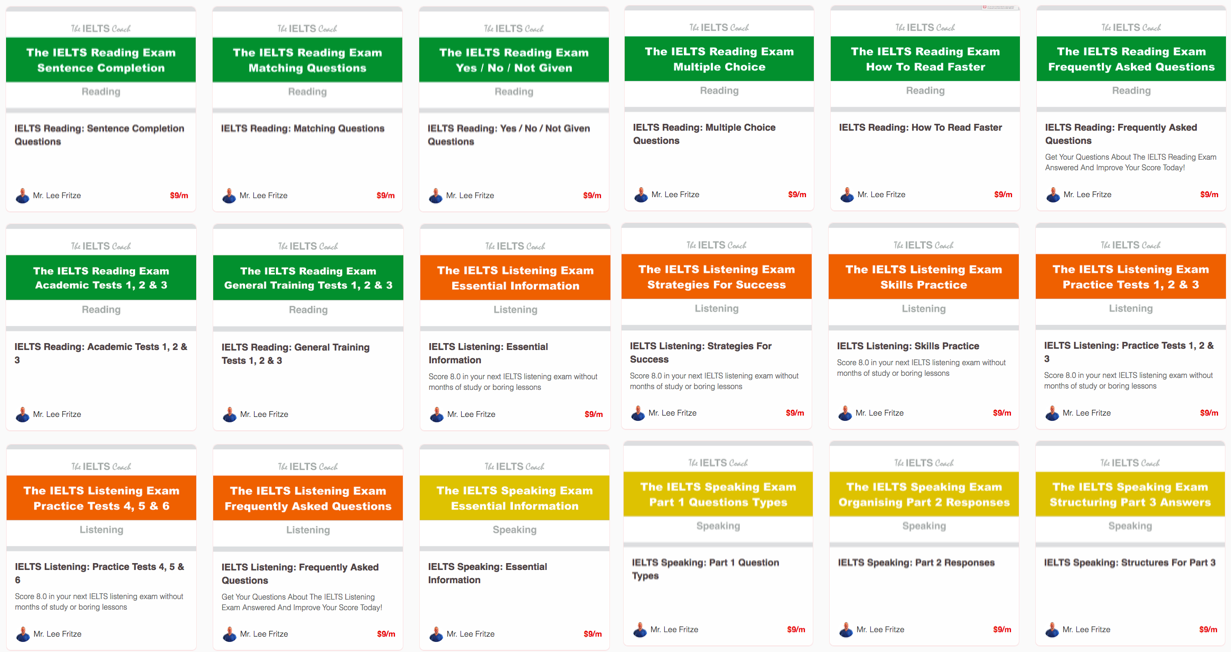The width and height of the screenshot is (1231, 652).
Task: Open the yellow Organising Part 2 Responses banner
Action: (x=924, y=495)
